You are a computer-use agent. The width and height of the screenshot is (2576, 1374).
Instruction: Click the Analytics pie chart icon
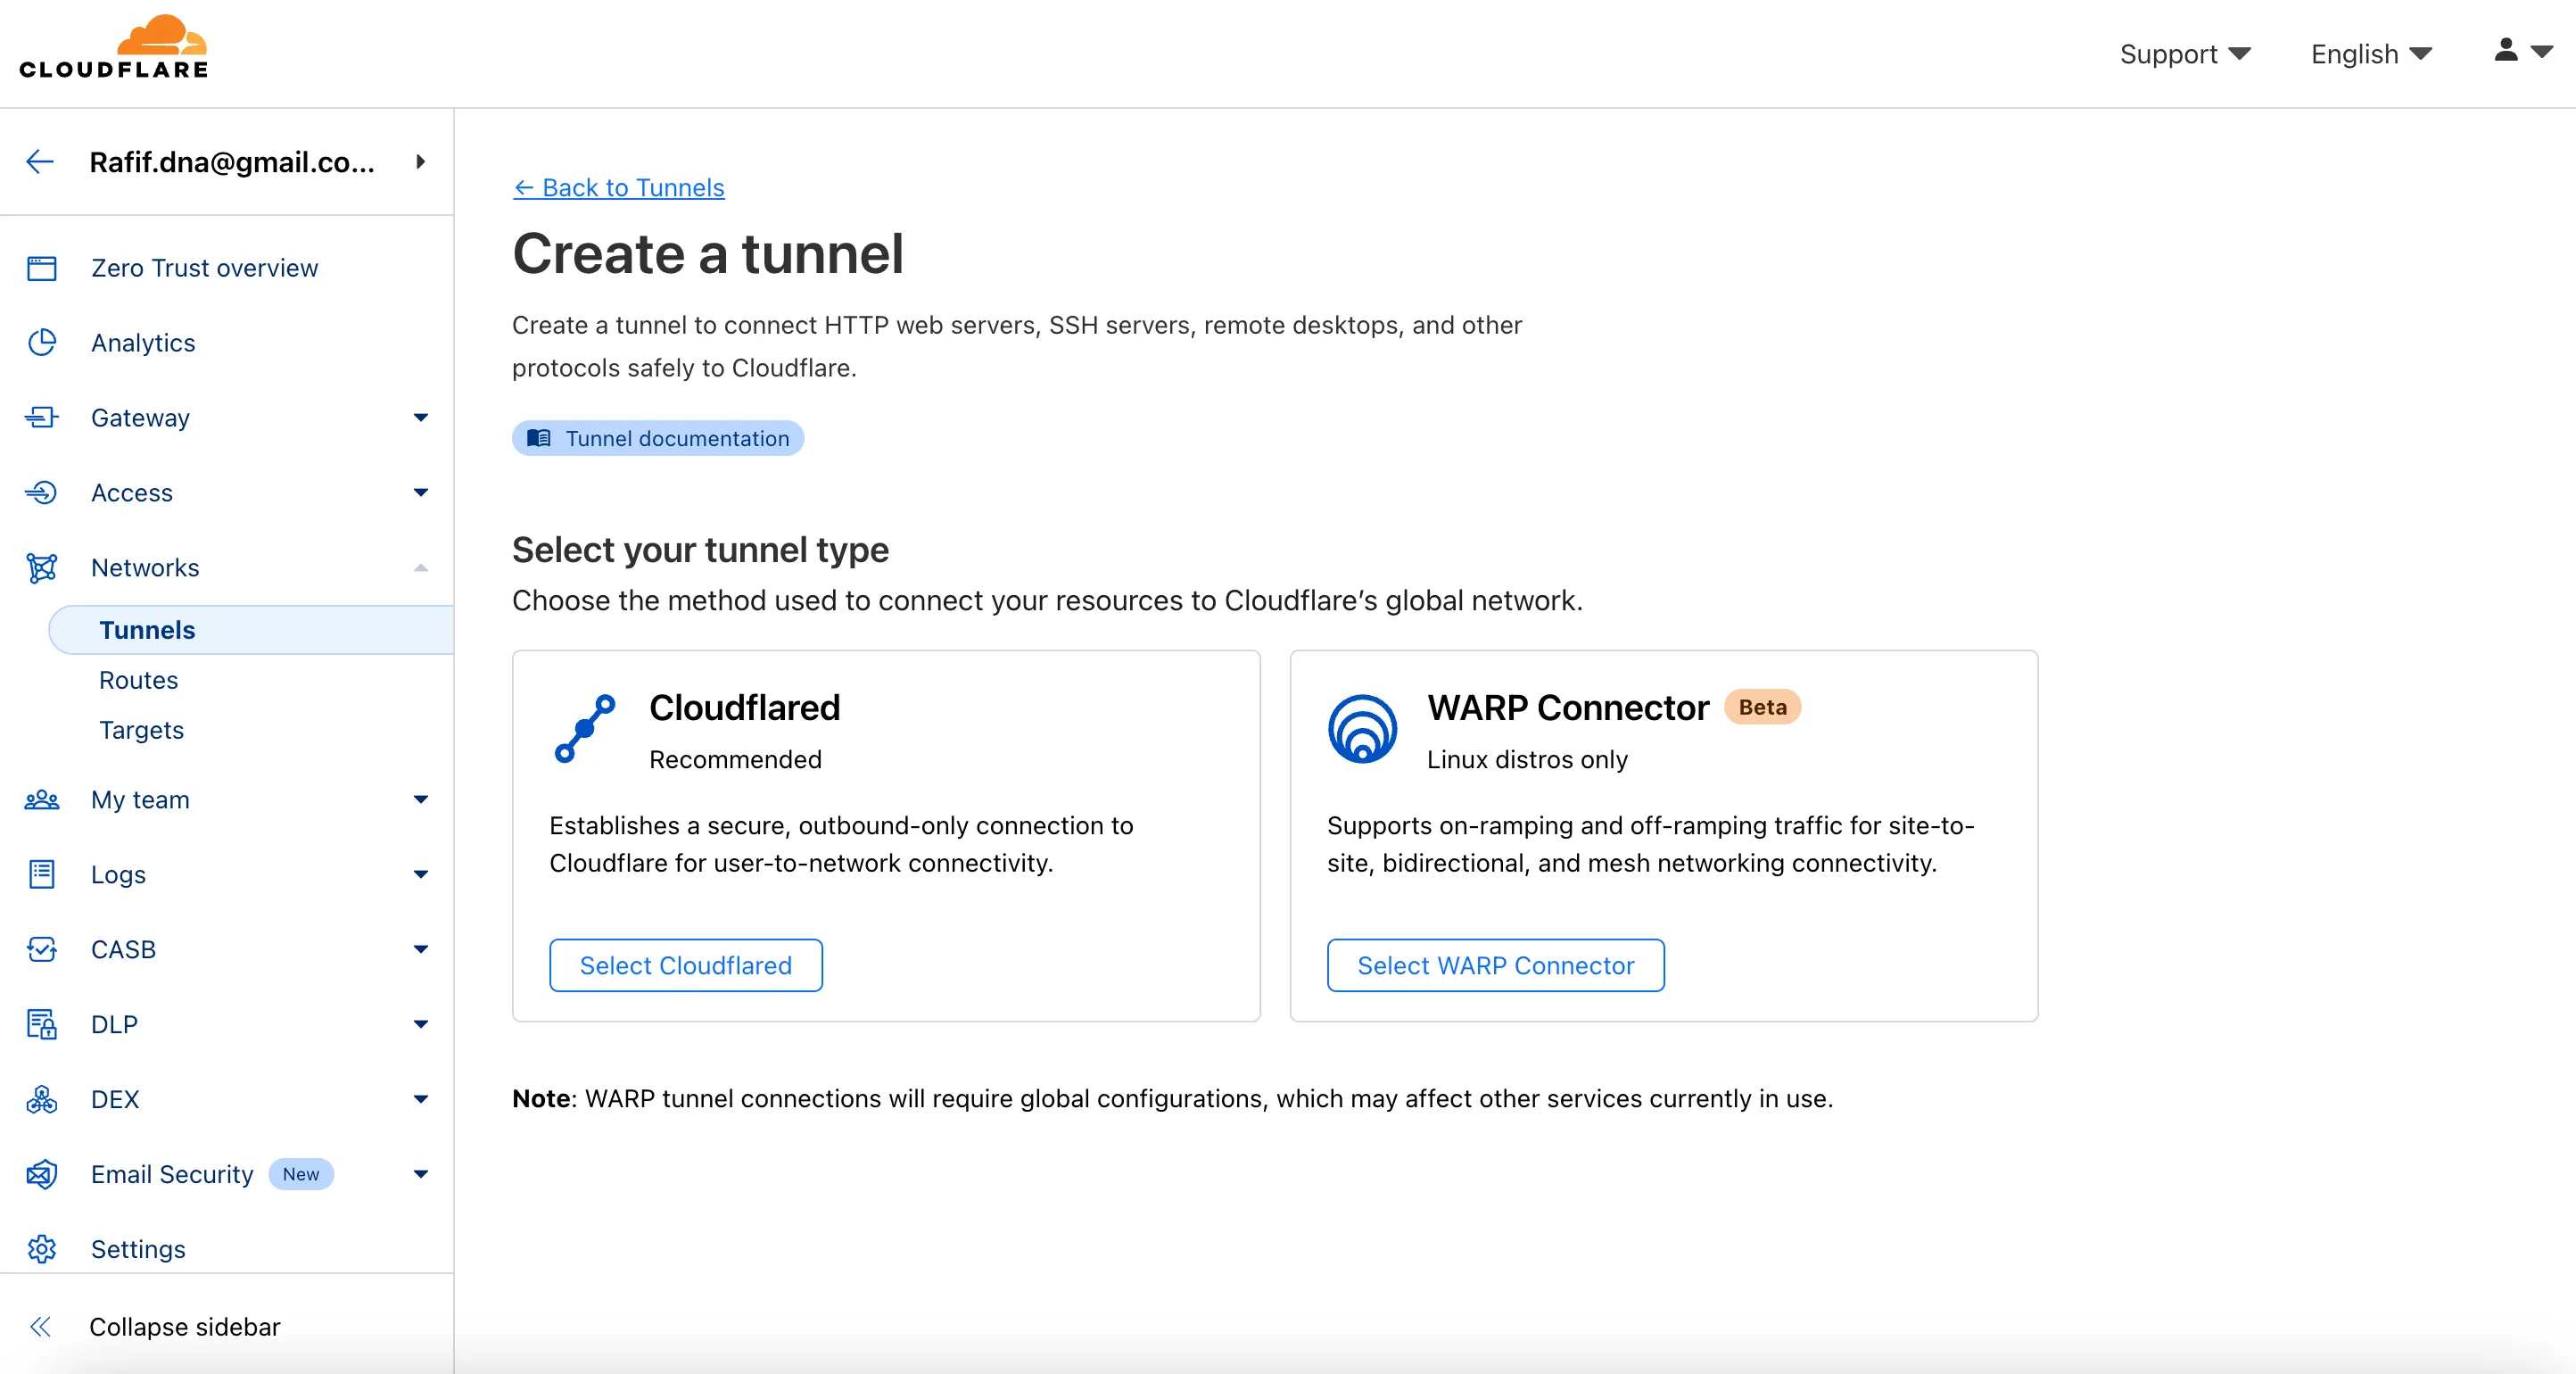tap(41, 343)
